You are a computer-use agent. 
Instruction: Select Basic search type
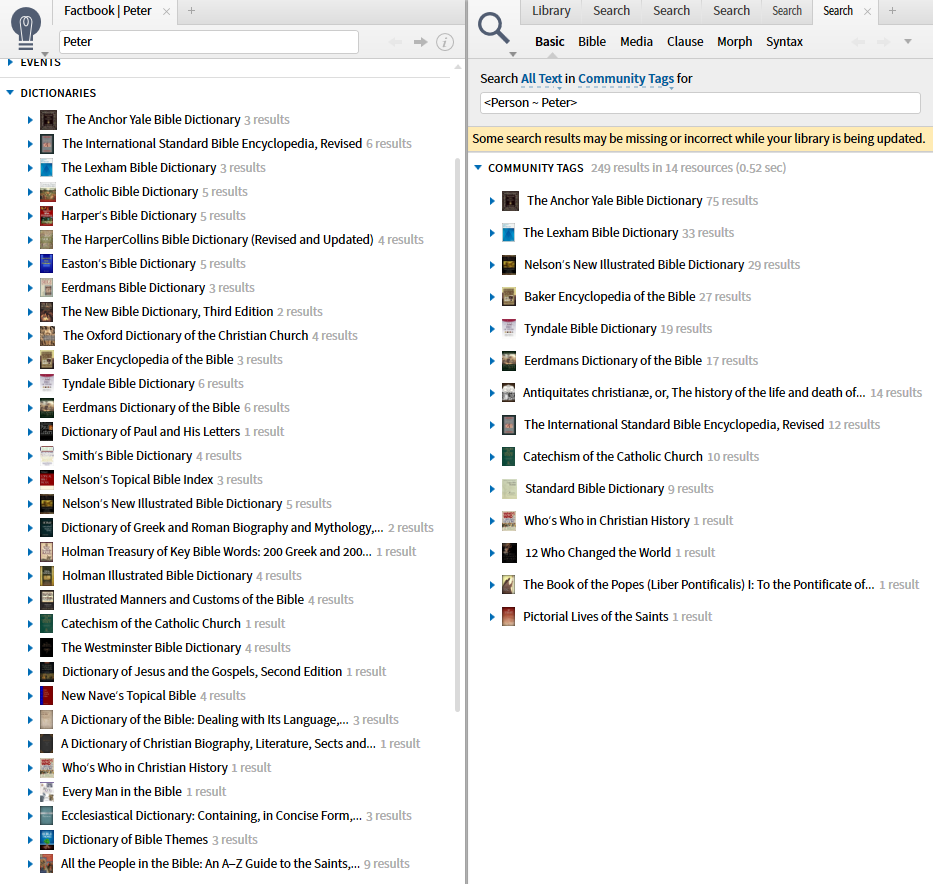point(549,42)
